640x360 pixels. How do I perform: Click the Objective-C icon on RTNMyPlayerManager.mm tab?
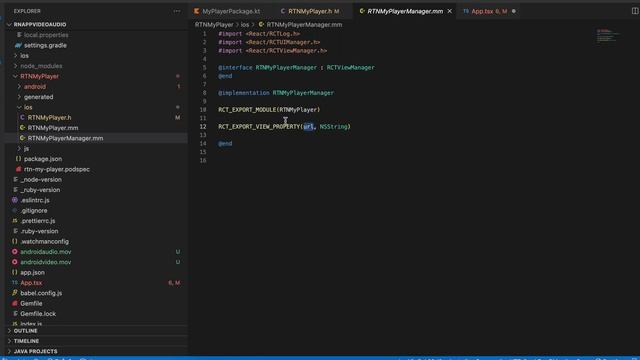362,11
